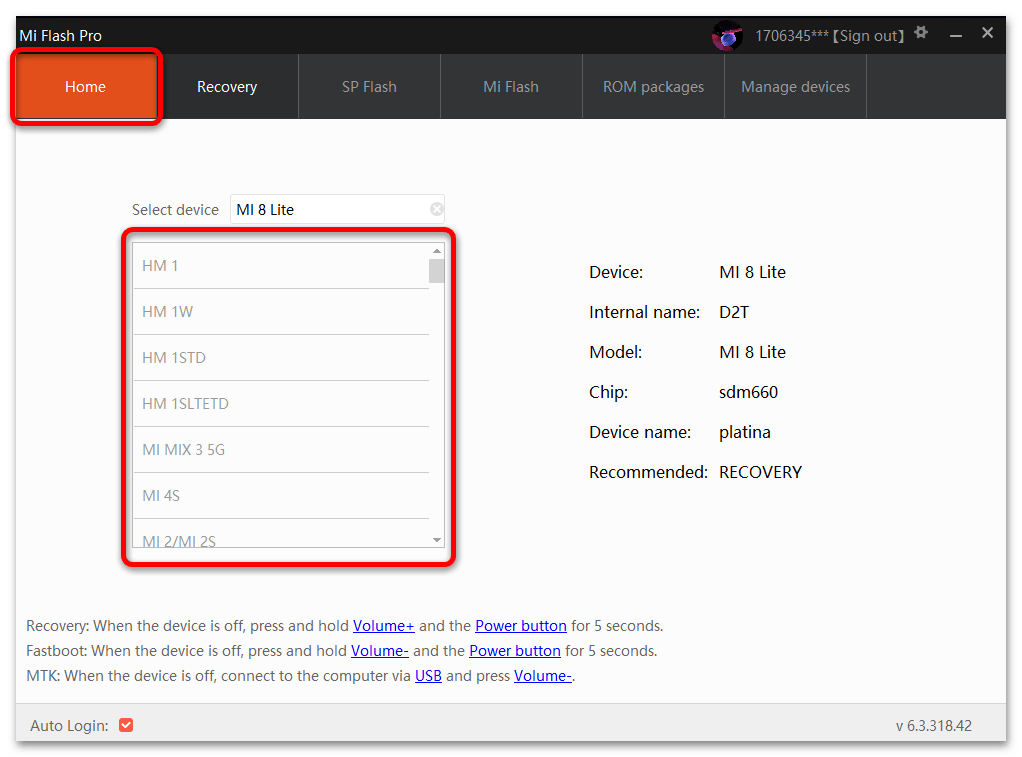
Task: Toggle the Auto Login checkbox
Action: tap(126, 725)
